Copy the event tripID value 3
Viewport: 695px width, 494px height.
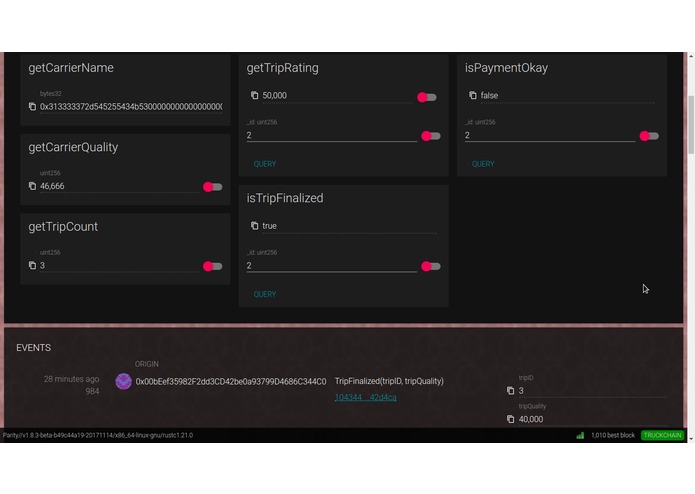[x=511, y=390]
